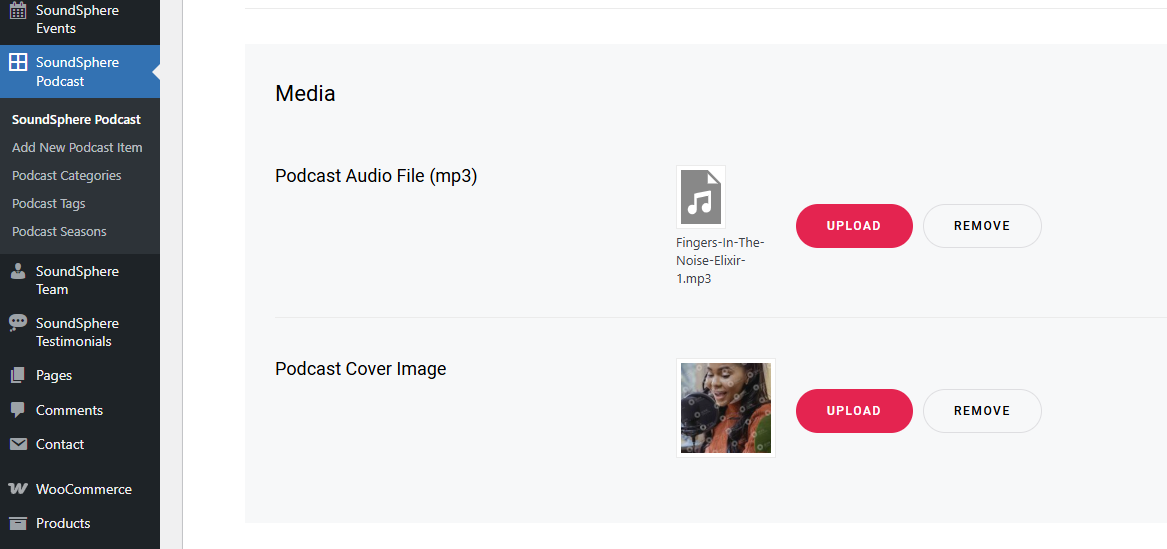Screen dimensions: 1167x549
Task: Click the Contact envelope icon
Action: tap(18, 444)
